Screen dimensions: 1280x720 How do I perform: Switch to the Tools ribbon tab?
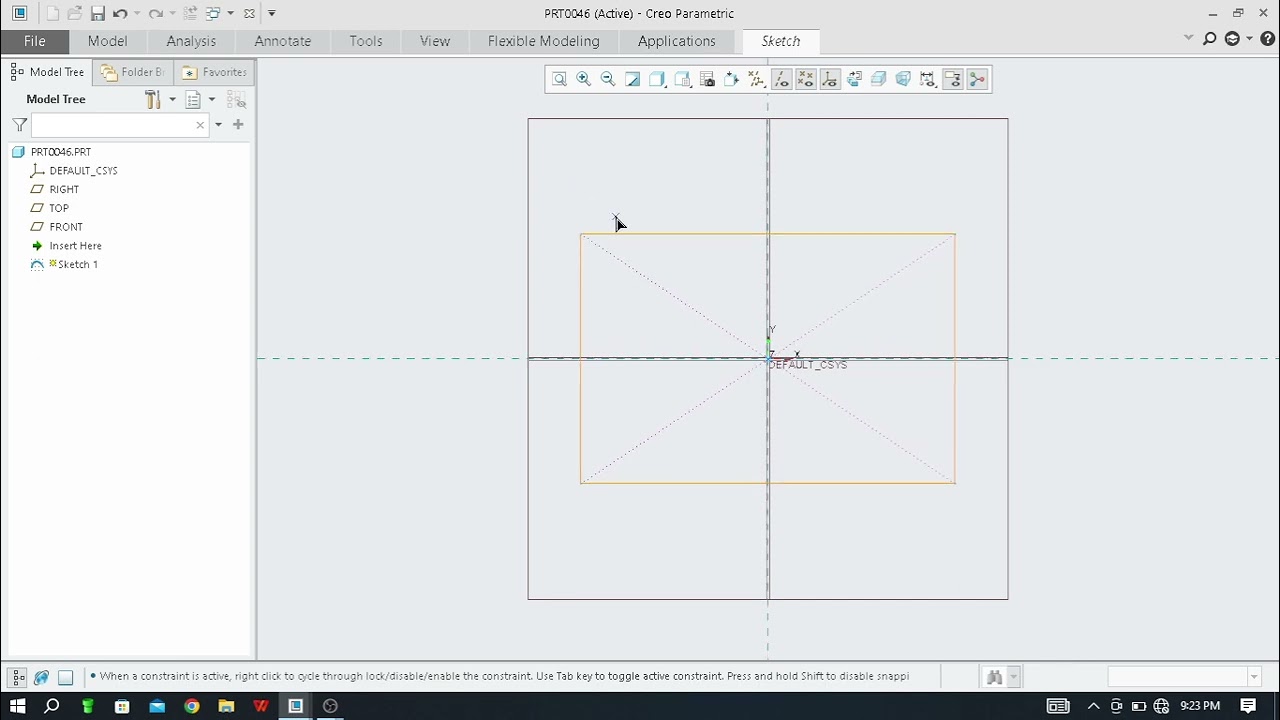[x=366, y=41]
